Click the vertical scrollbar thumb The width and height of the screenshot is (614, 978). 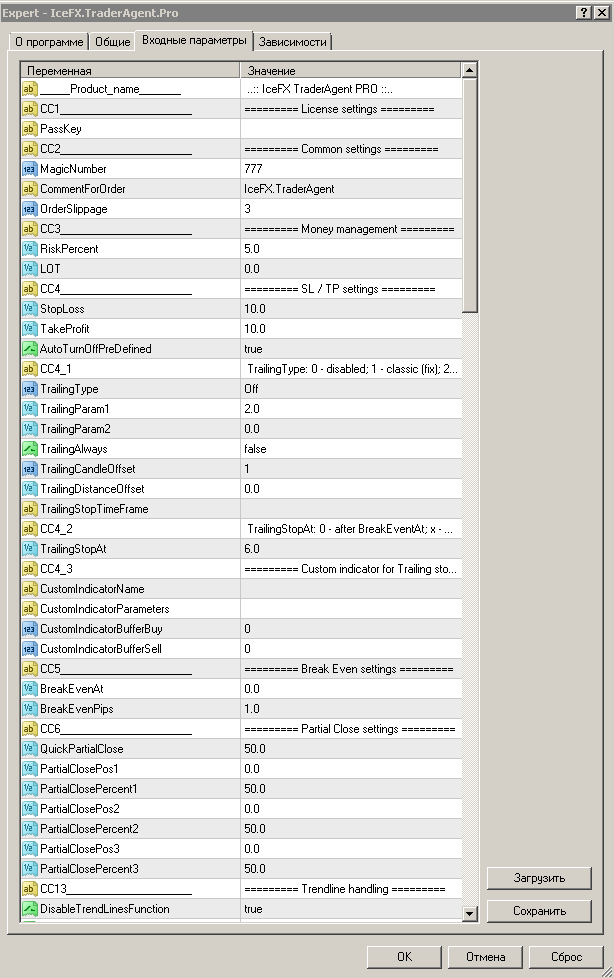[470, 195]
